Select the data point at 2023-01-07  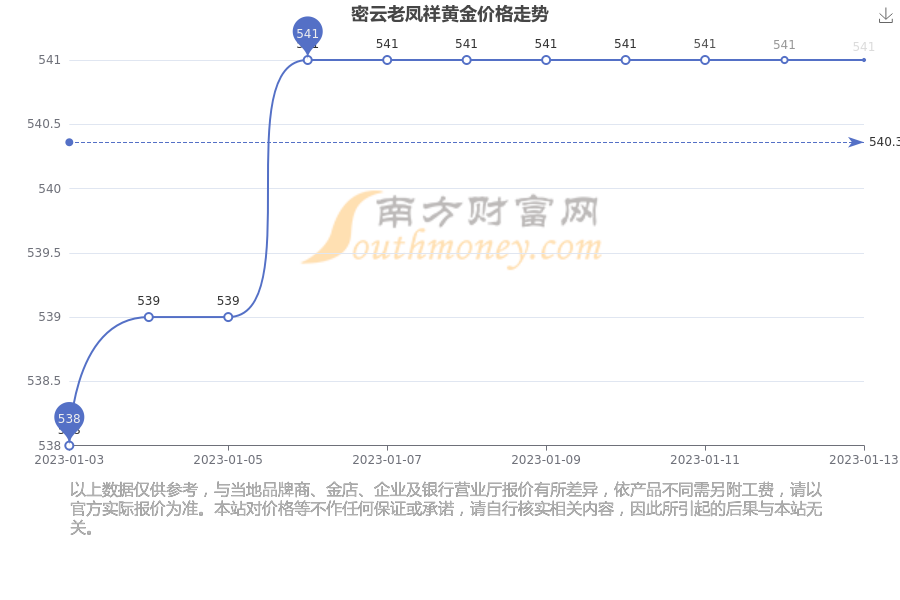[x=387, y=60]
